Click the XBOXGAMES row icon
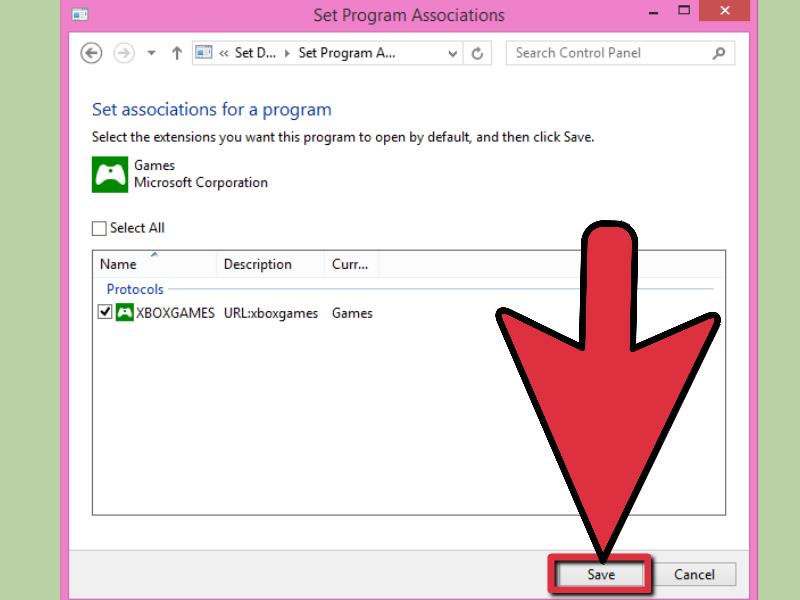The height and width of the screenshot is (600, 800). tap(124, 312)
